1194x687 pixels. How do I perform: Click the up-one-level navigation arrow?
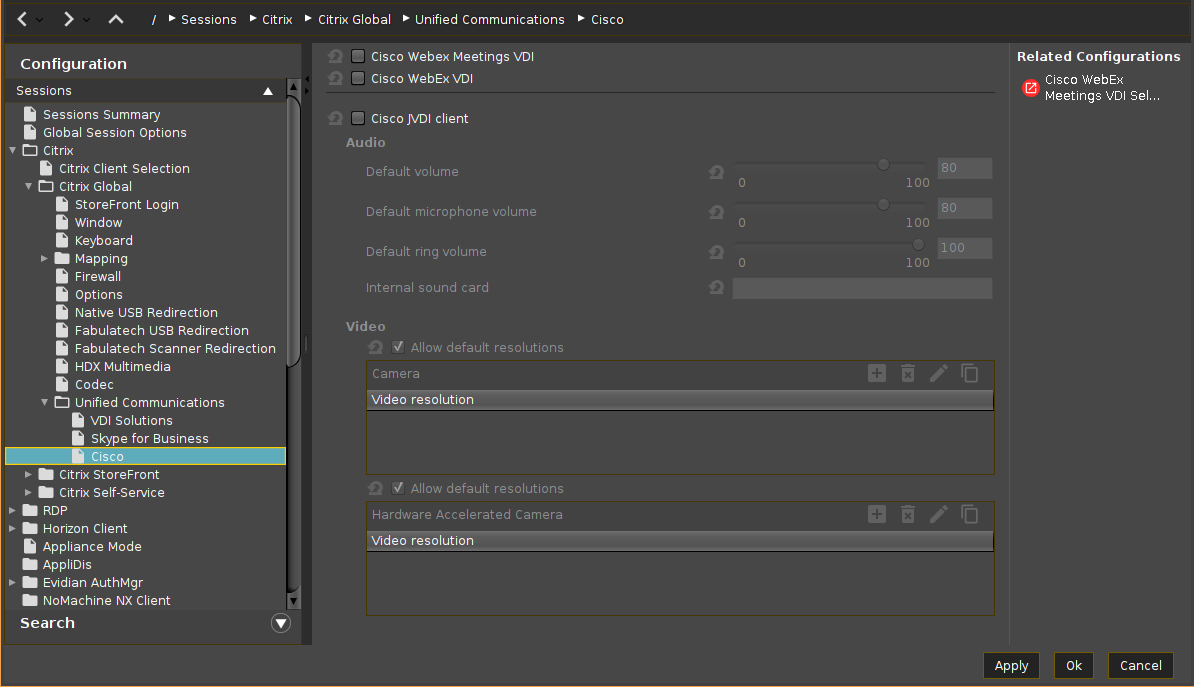coord(116,19)
